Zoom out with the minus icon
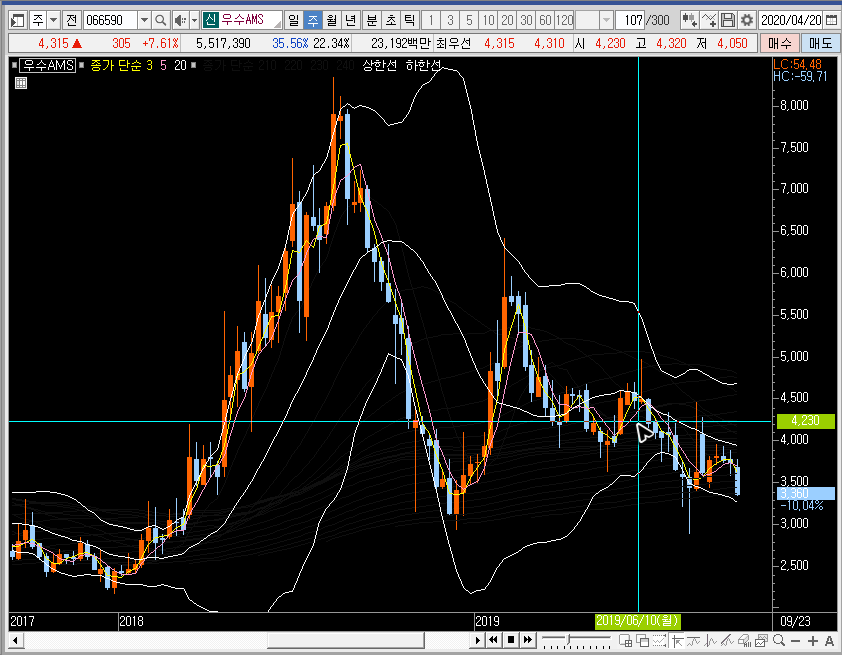Viewport: 842px width, 655px height. tap(796, 641)
